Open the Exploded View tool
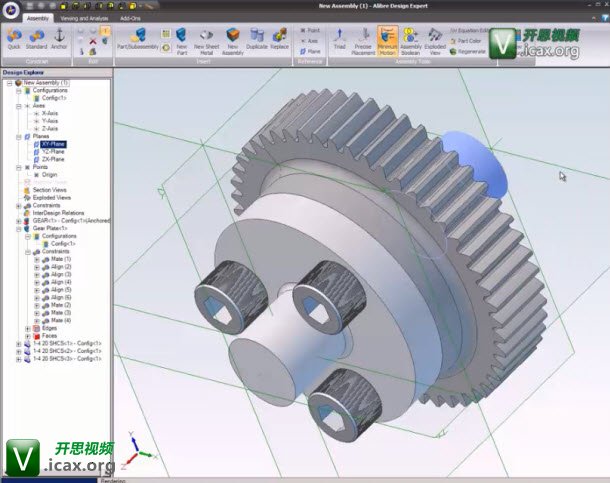The width and height of the screenshot is (610, 483). point(435,41)
